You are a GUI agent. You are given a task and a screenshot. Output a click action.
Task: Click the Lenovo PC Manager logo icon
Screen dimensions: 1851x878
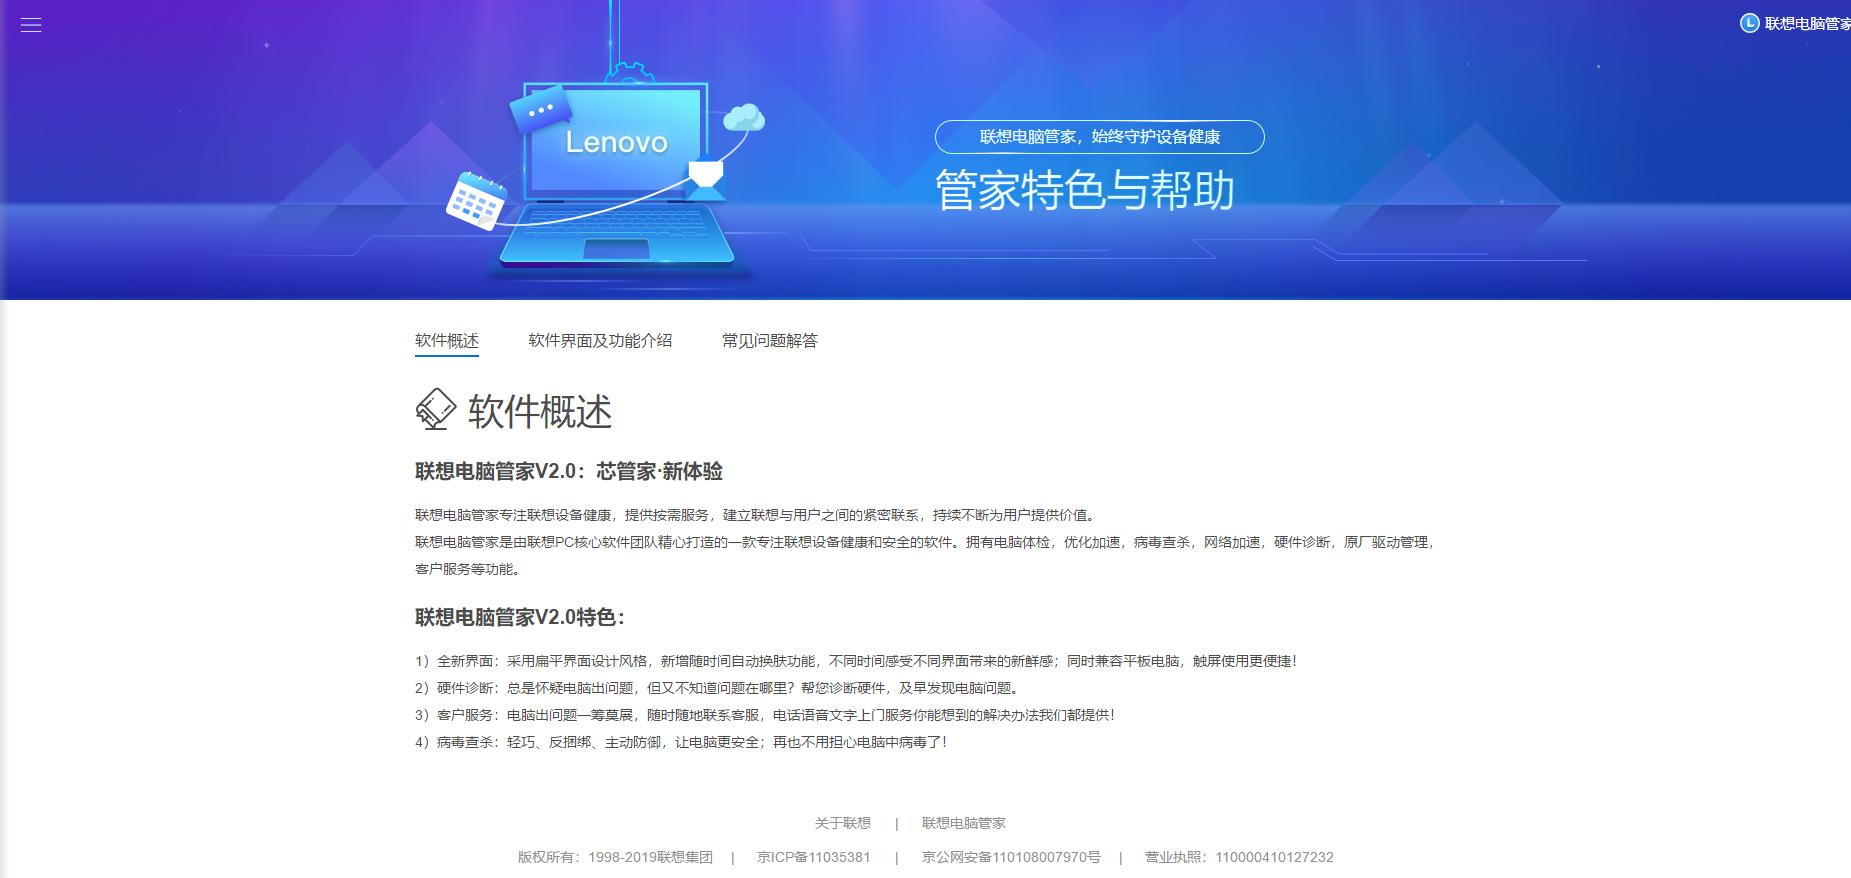point(1749,23)
